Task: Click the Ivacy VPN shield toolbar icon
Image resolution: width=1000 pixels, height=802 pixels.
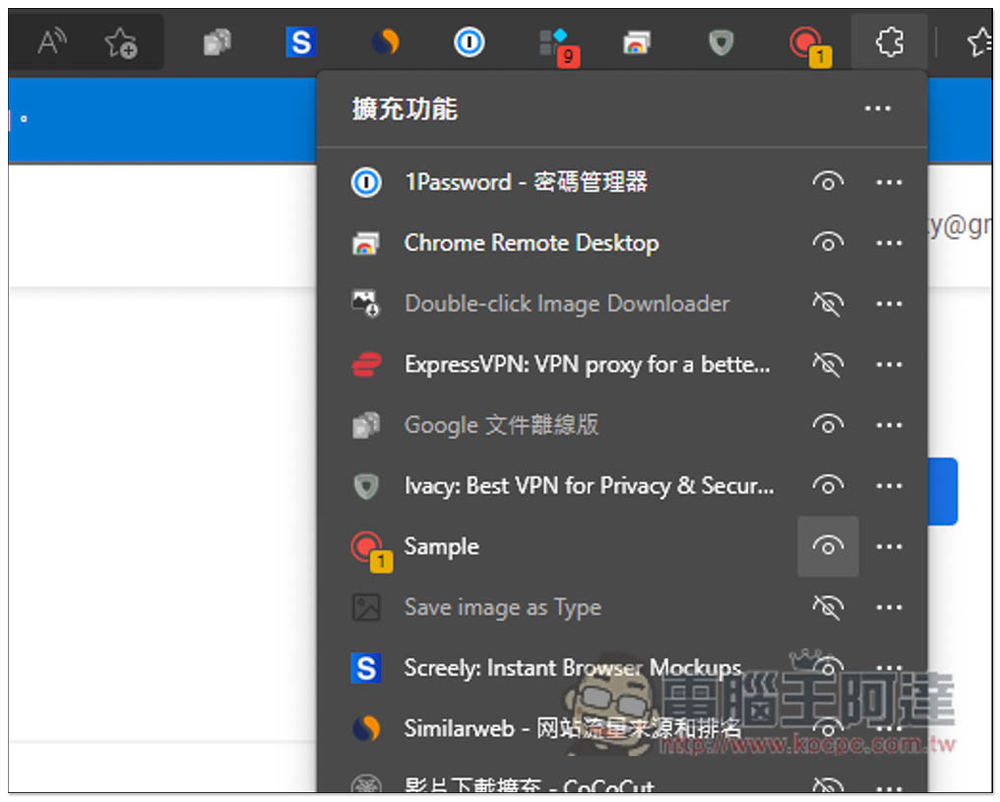Action: (x=720, y=42)
